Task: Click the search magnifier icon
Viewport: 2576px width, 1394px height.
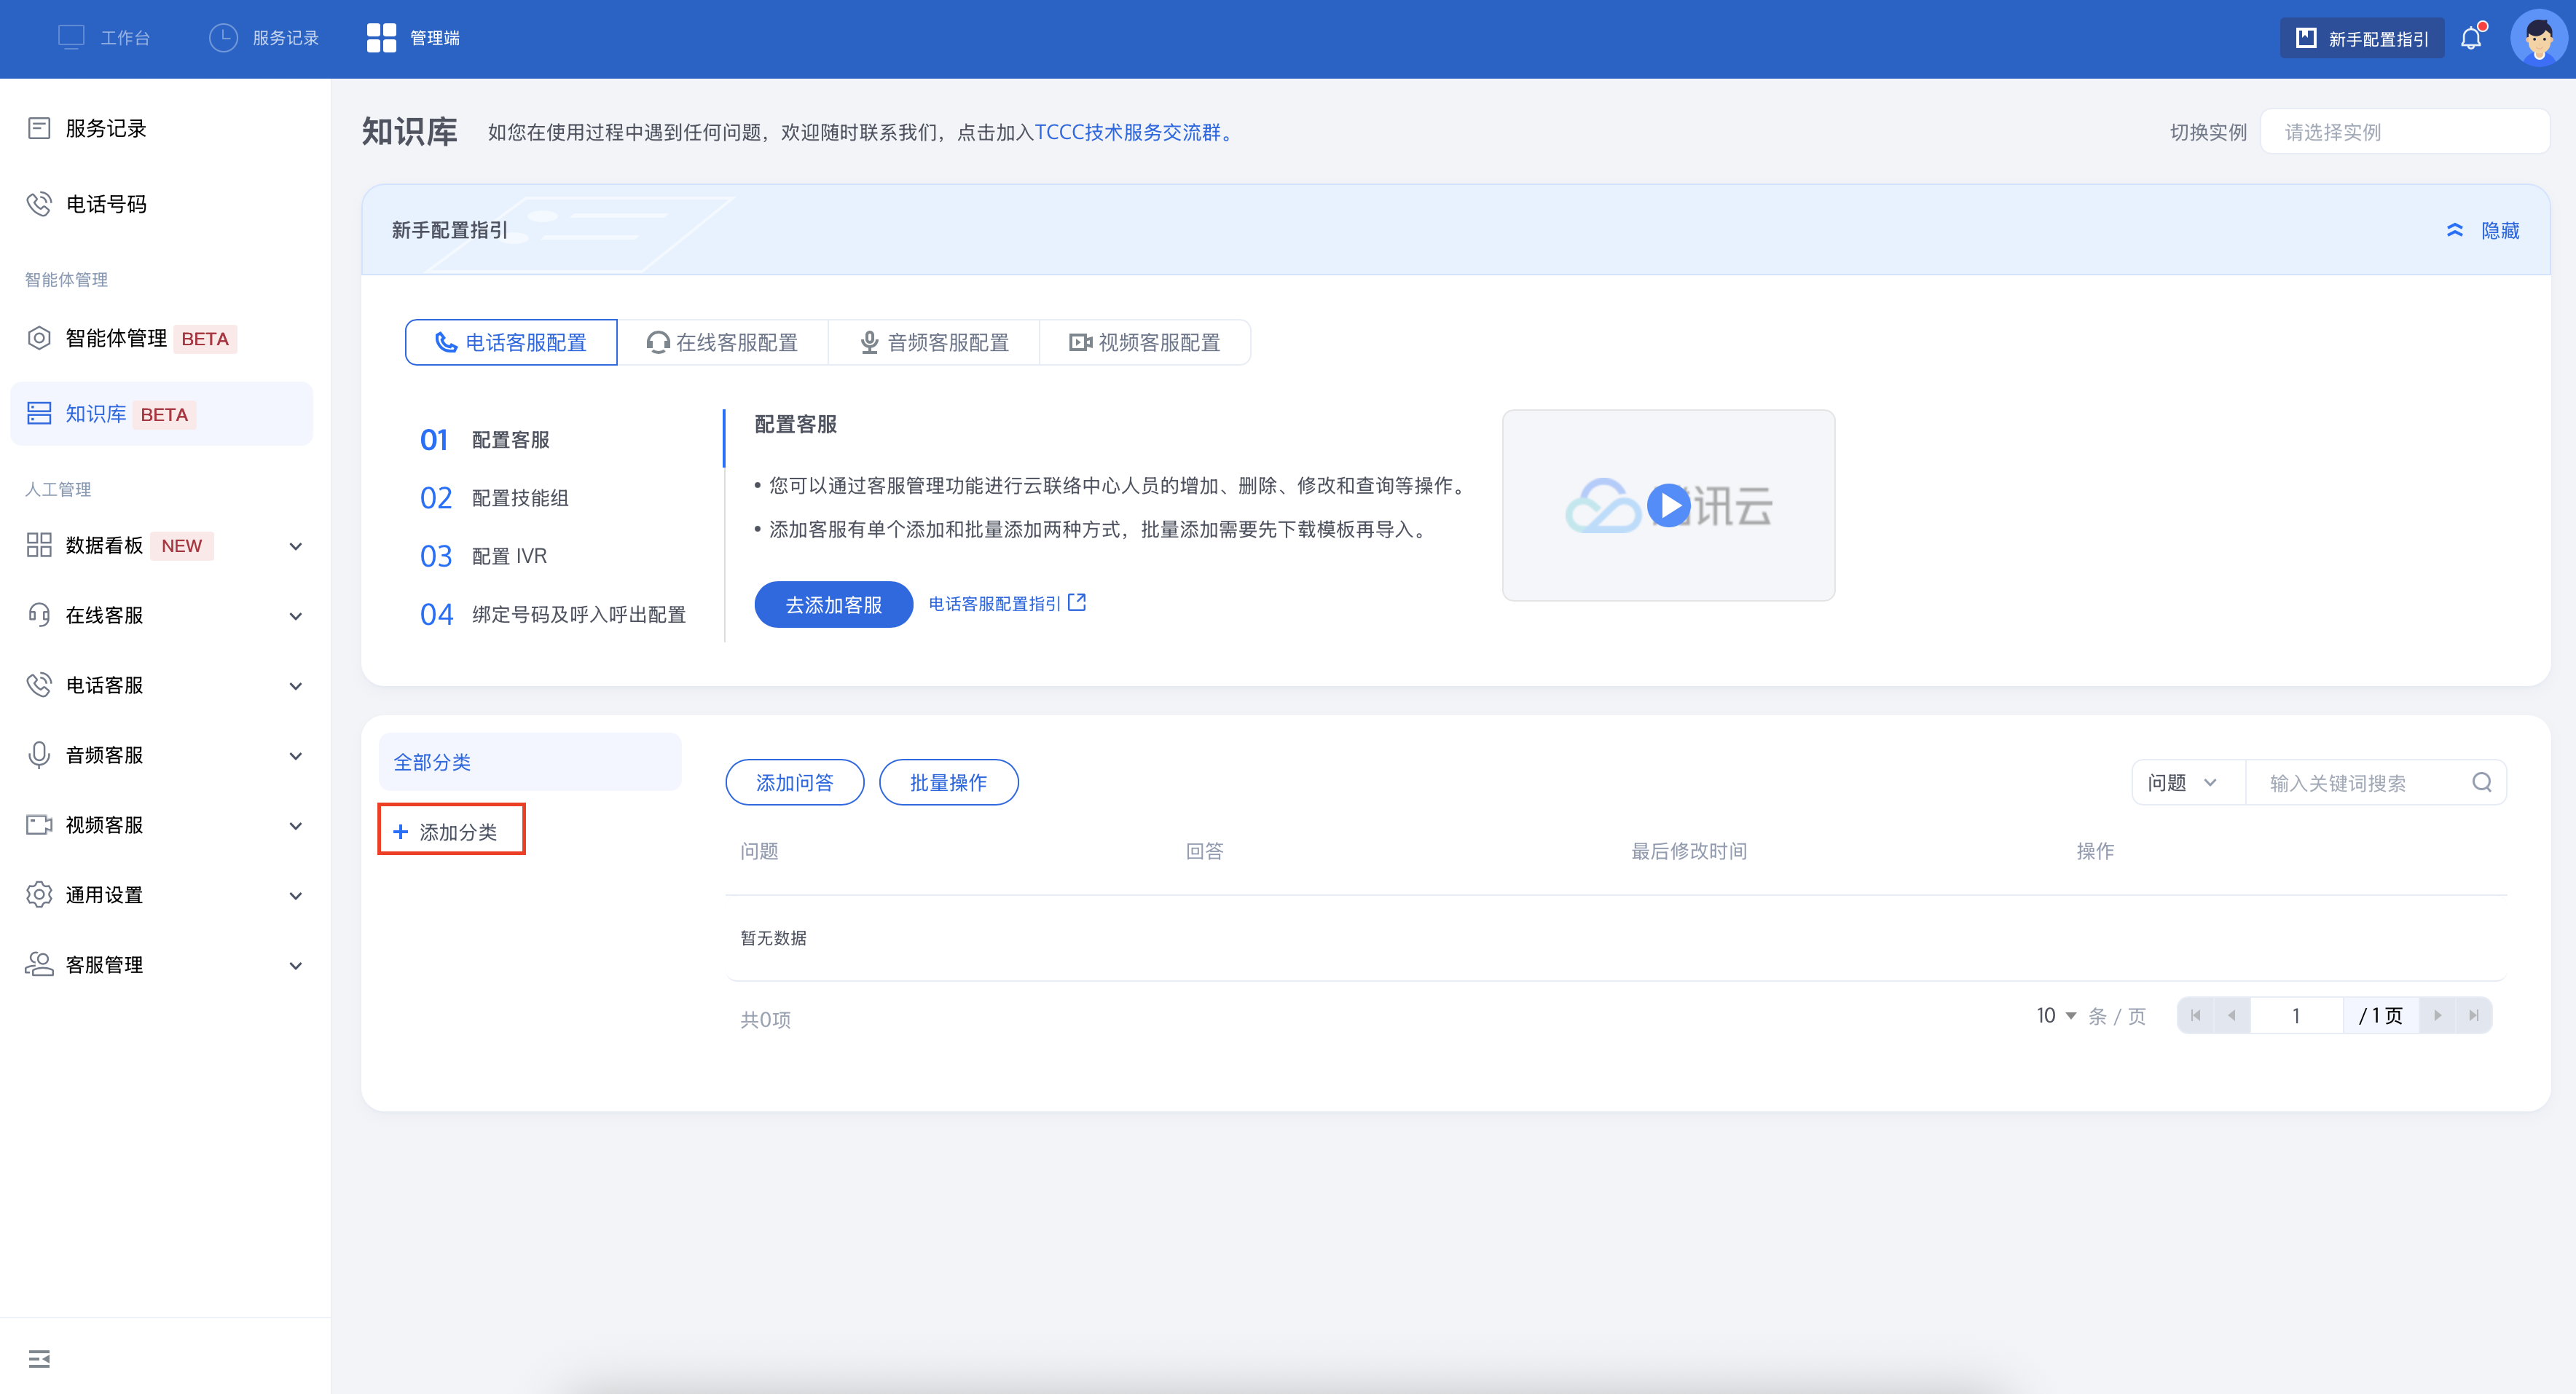Action: pyautogui.click(x=2481, y=782)
